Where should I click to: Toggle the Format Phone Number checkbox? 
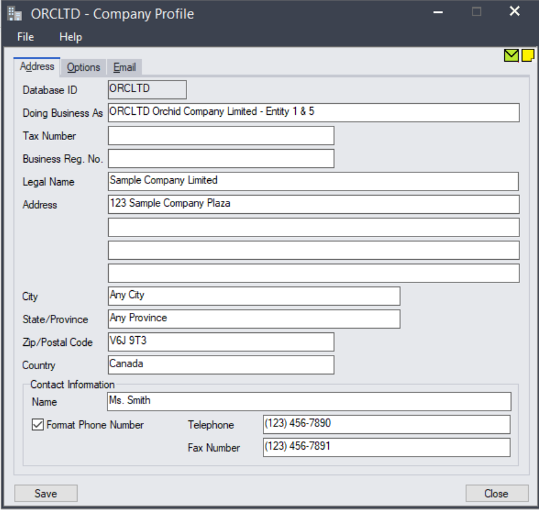coord(37,425)
